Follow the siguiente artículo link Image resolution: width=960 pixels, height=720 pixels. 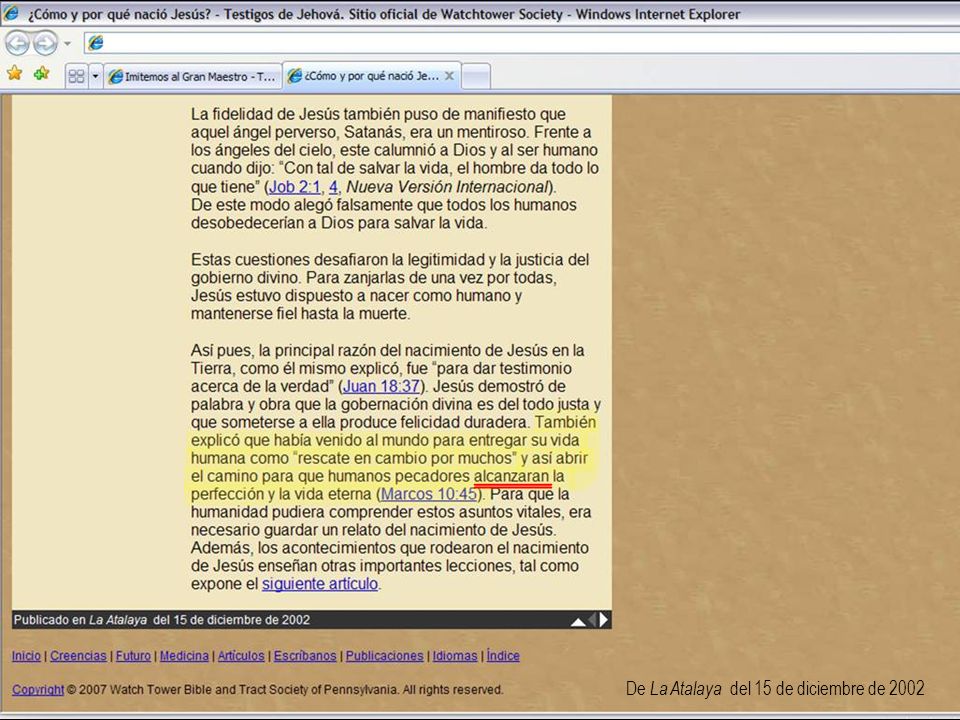tap(320, 584)
